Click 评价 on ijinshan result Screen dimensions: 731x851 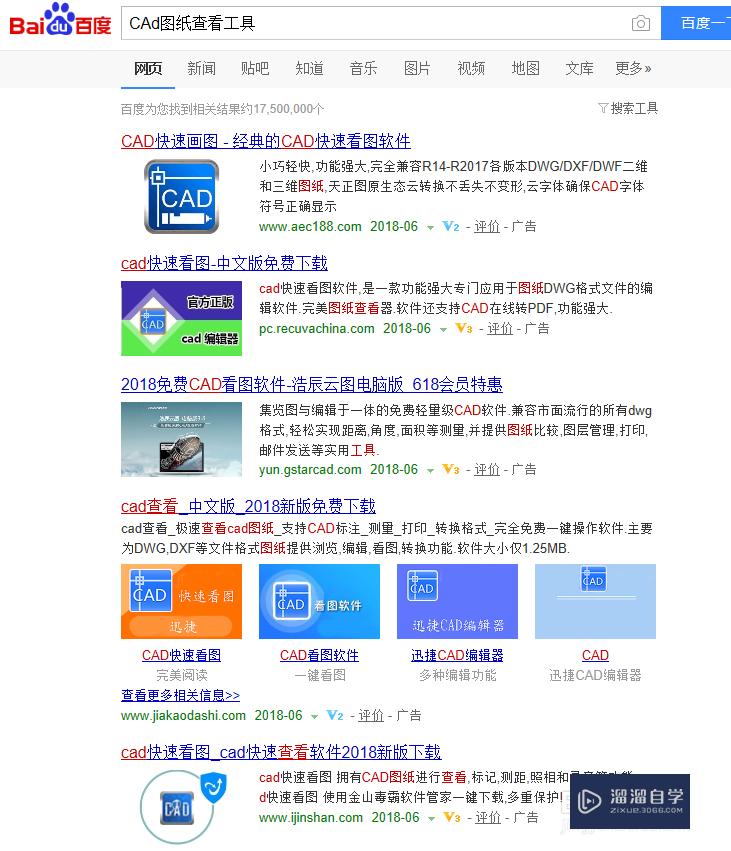coord(488,817)
